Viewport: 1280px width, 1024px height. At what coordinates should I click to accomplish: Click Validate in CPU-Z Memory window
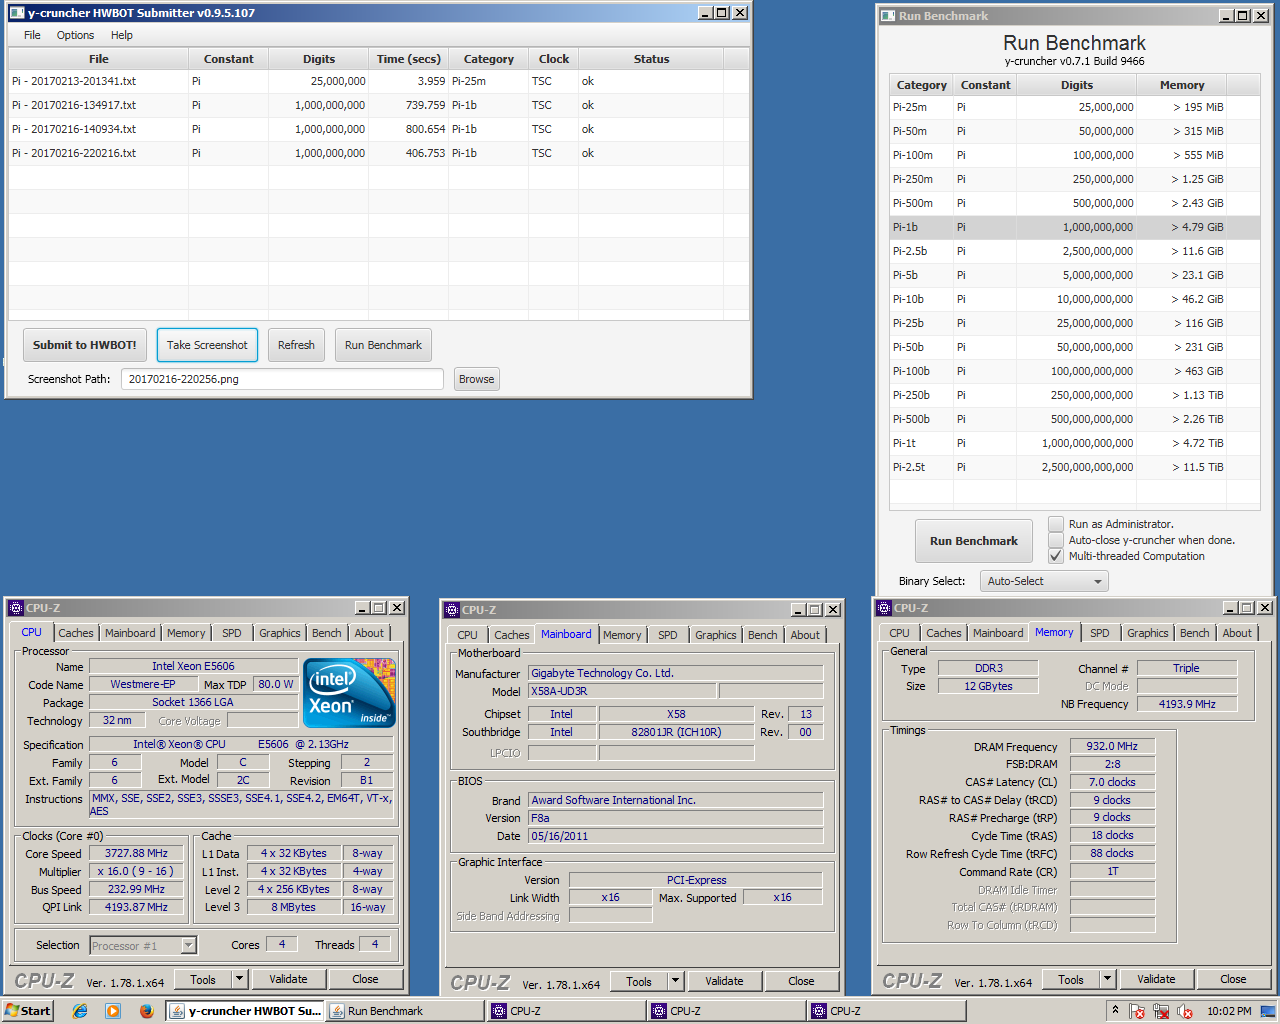(x=1156, y=979)
